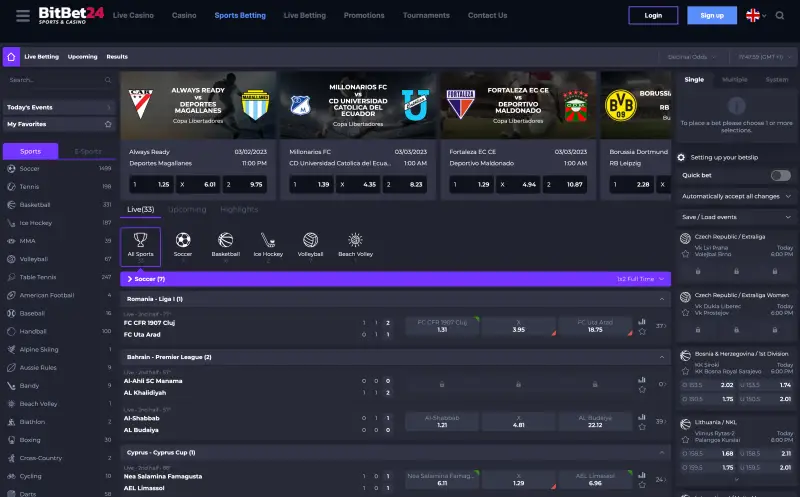The height and width of the screenshot is (497, 800).
Task: Open the hamburger menu icon
Action: point(22,16)
